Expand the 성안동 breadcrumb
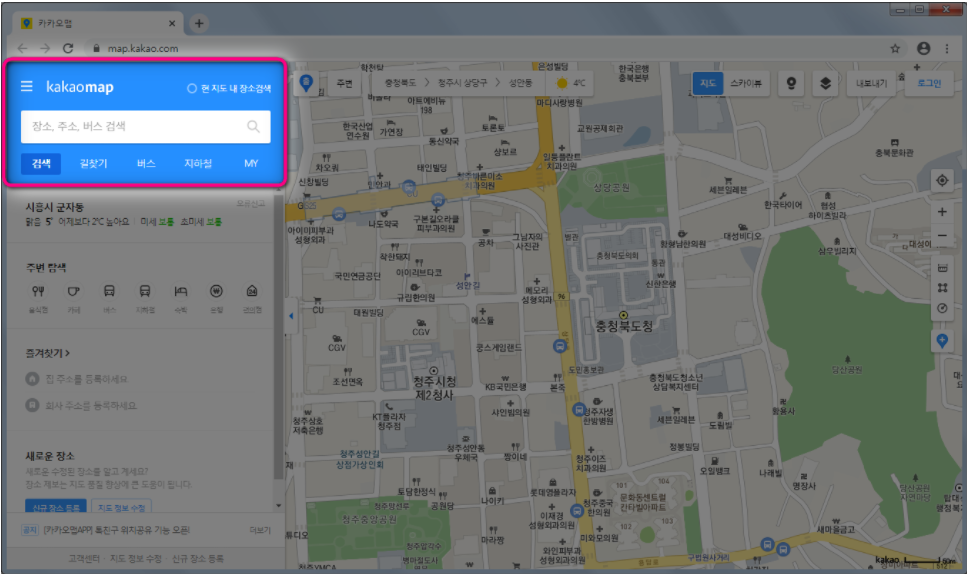This screenshot has width=967, height=574. pyautogui.click(x=521, y=83)
